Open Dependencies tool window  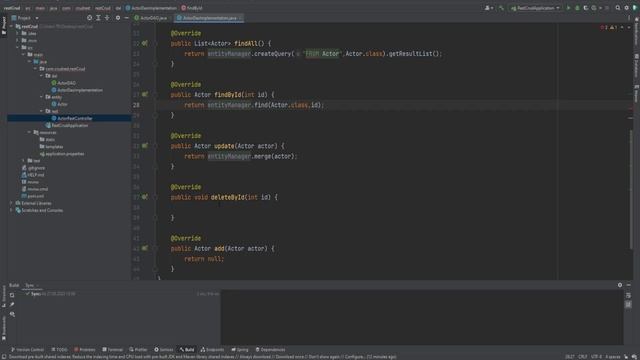270,350
